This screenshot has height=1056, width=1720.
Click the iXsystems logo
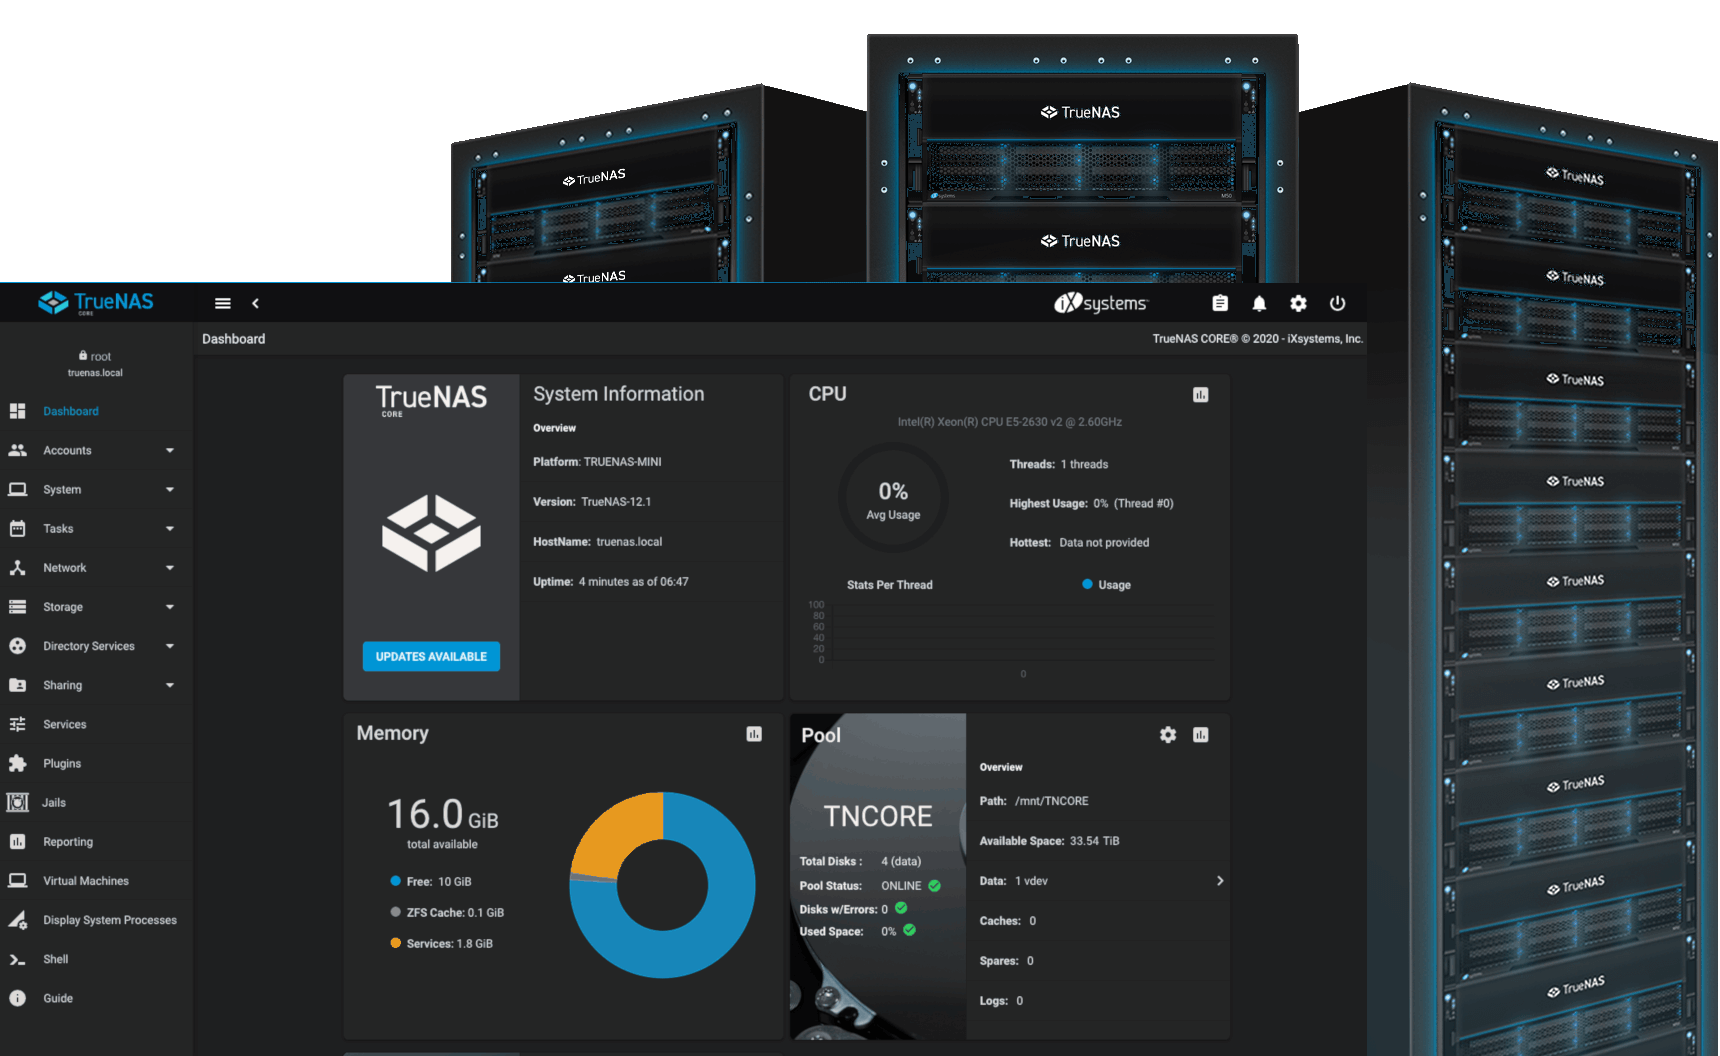coord(1101,303)
